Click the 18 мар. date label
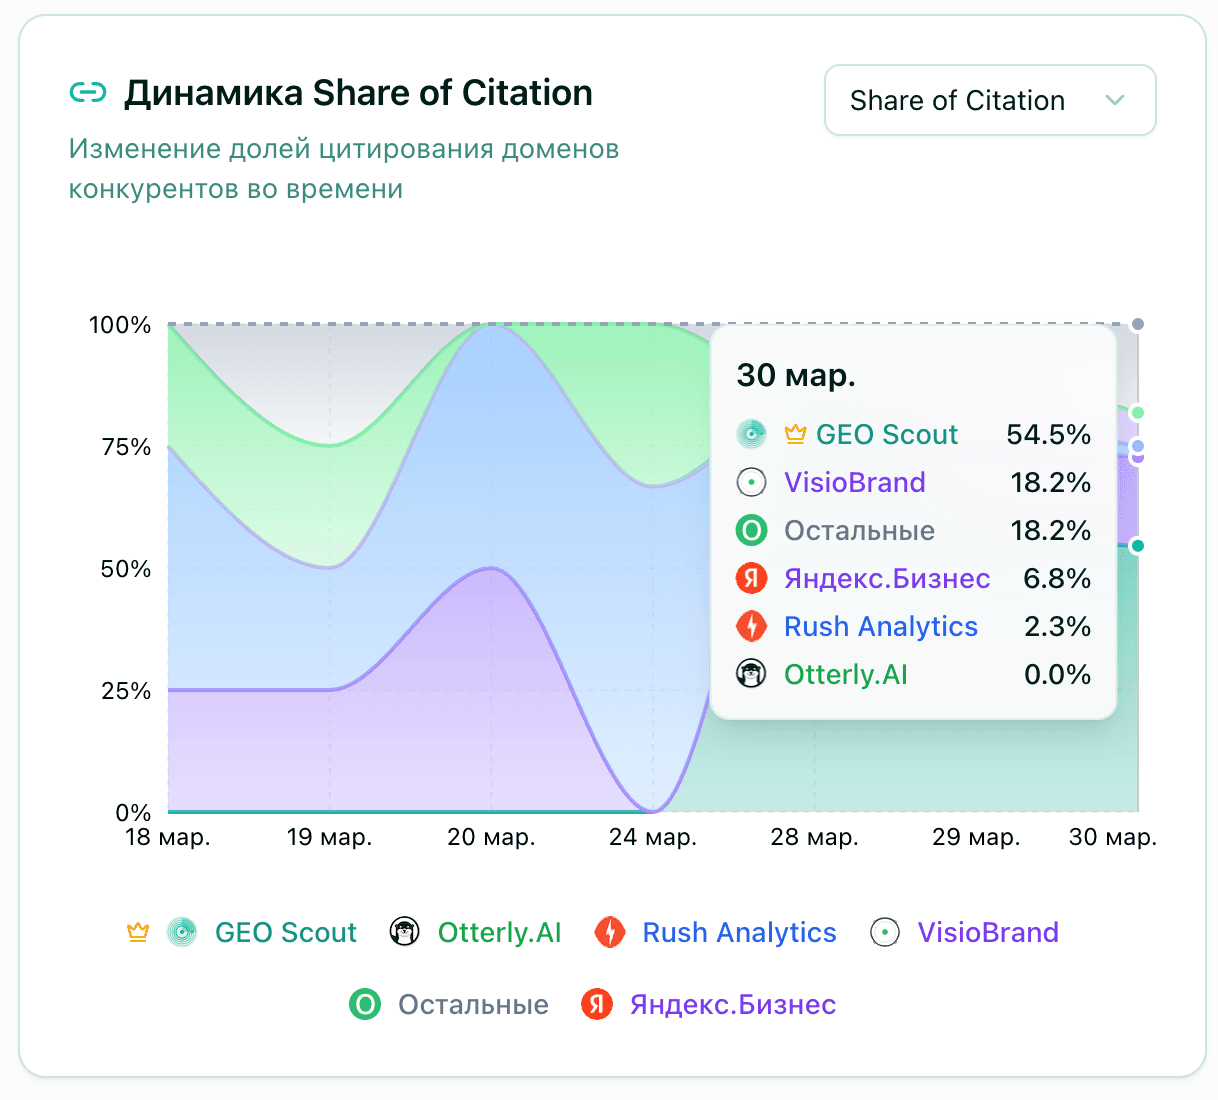Viewport: 1218px width, 1100px height. click(168, 838)
